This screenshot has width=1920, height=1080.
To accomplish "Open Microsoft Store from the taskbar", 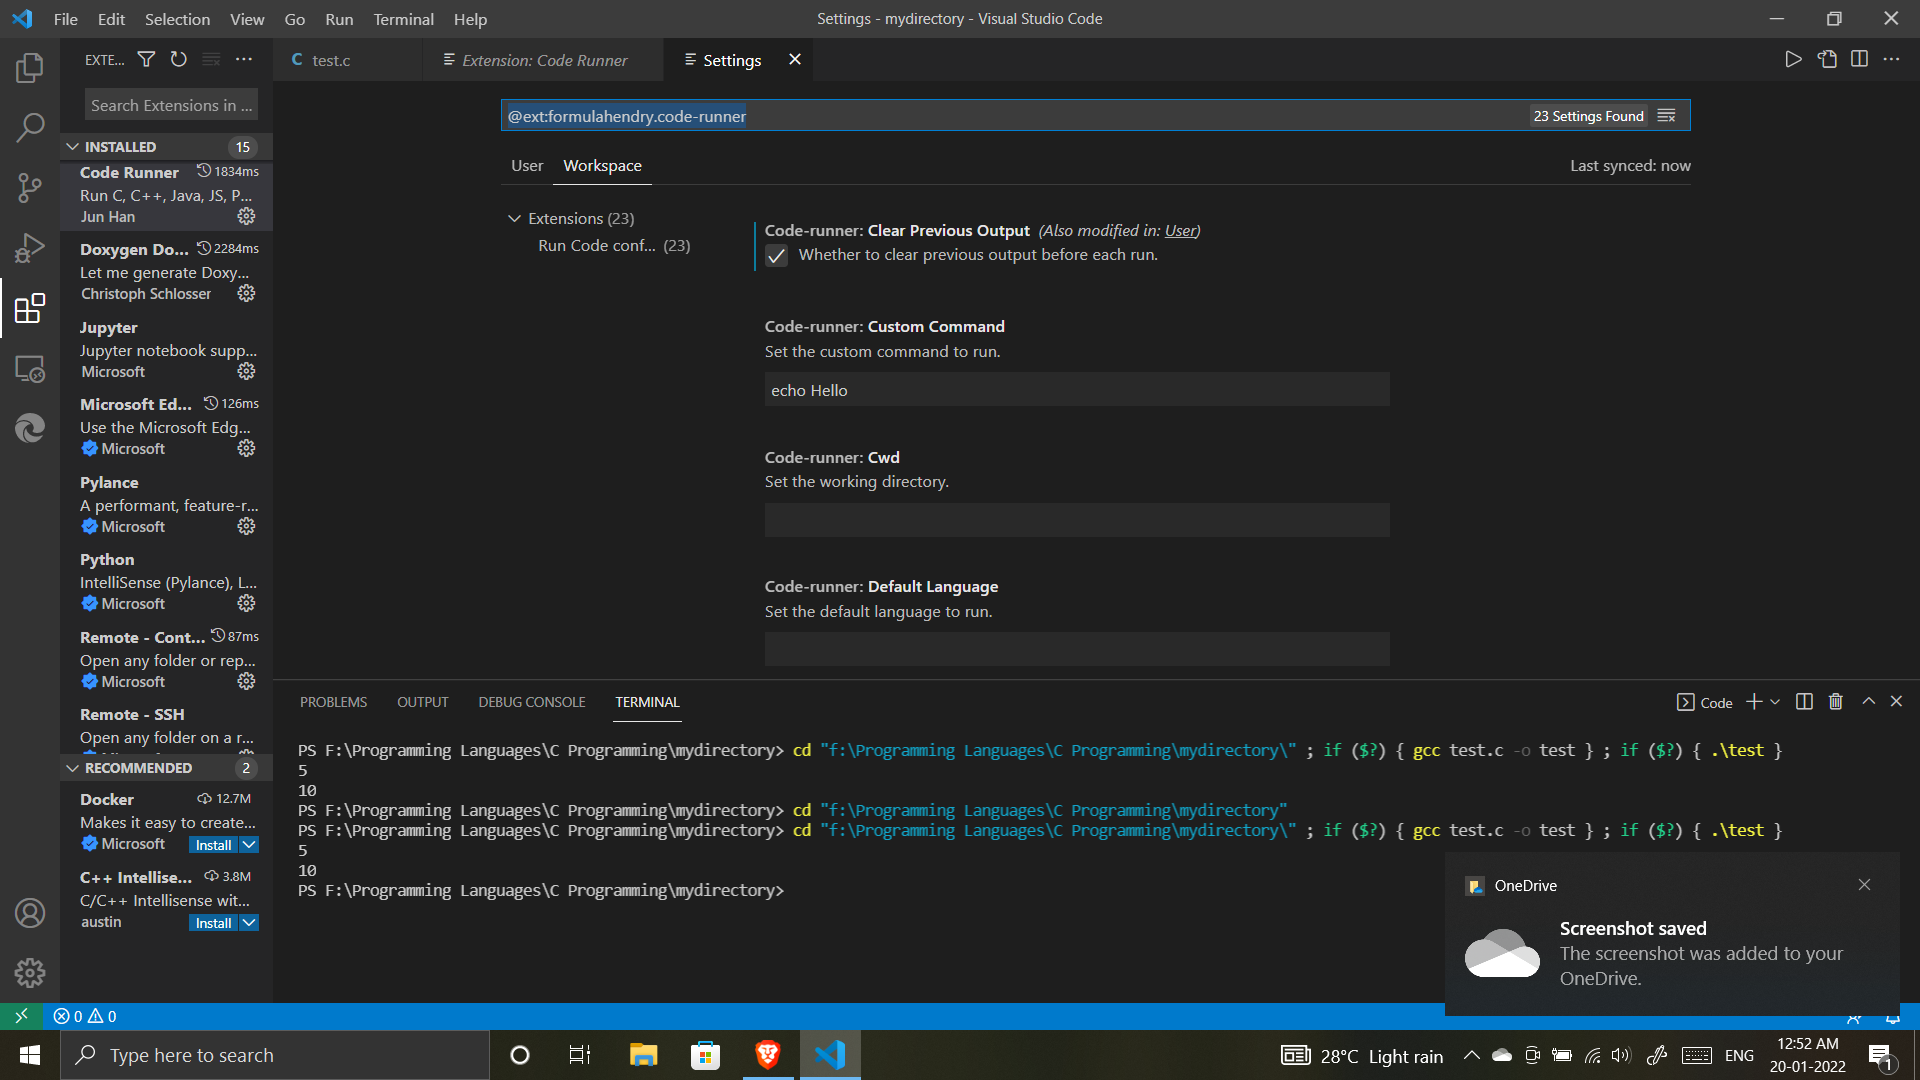I will 706,1055.
